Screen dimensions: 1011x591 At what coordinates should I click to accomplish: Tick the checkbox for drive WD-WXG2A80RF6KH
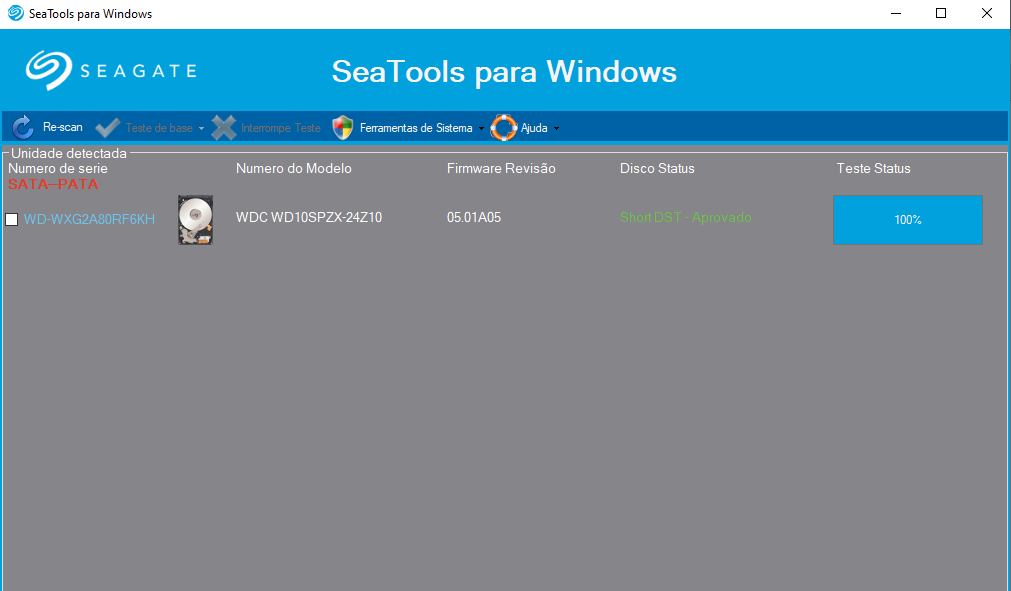click(12, 220)
